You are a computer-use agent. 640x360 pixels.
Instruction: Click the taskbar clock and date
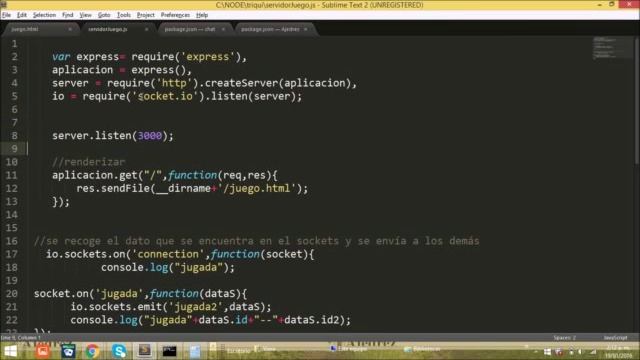pyautogui.click(x=618, y=351)
